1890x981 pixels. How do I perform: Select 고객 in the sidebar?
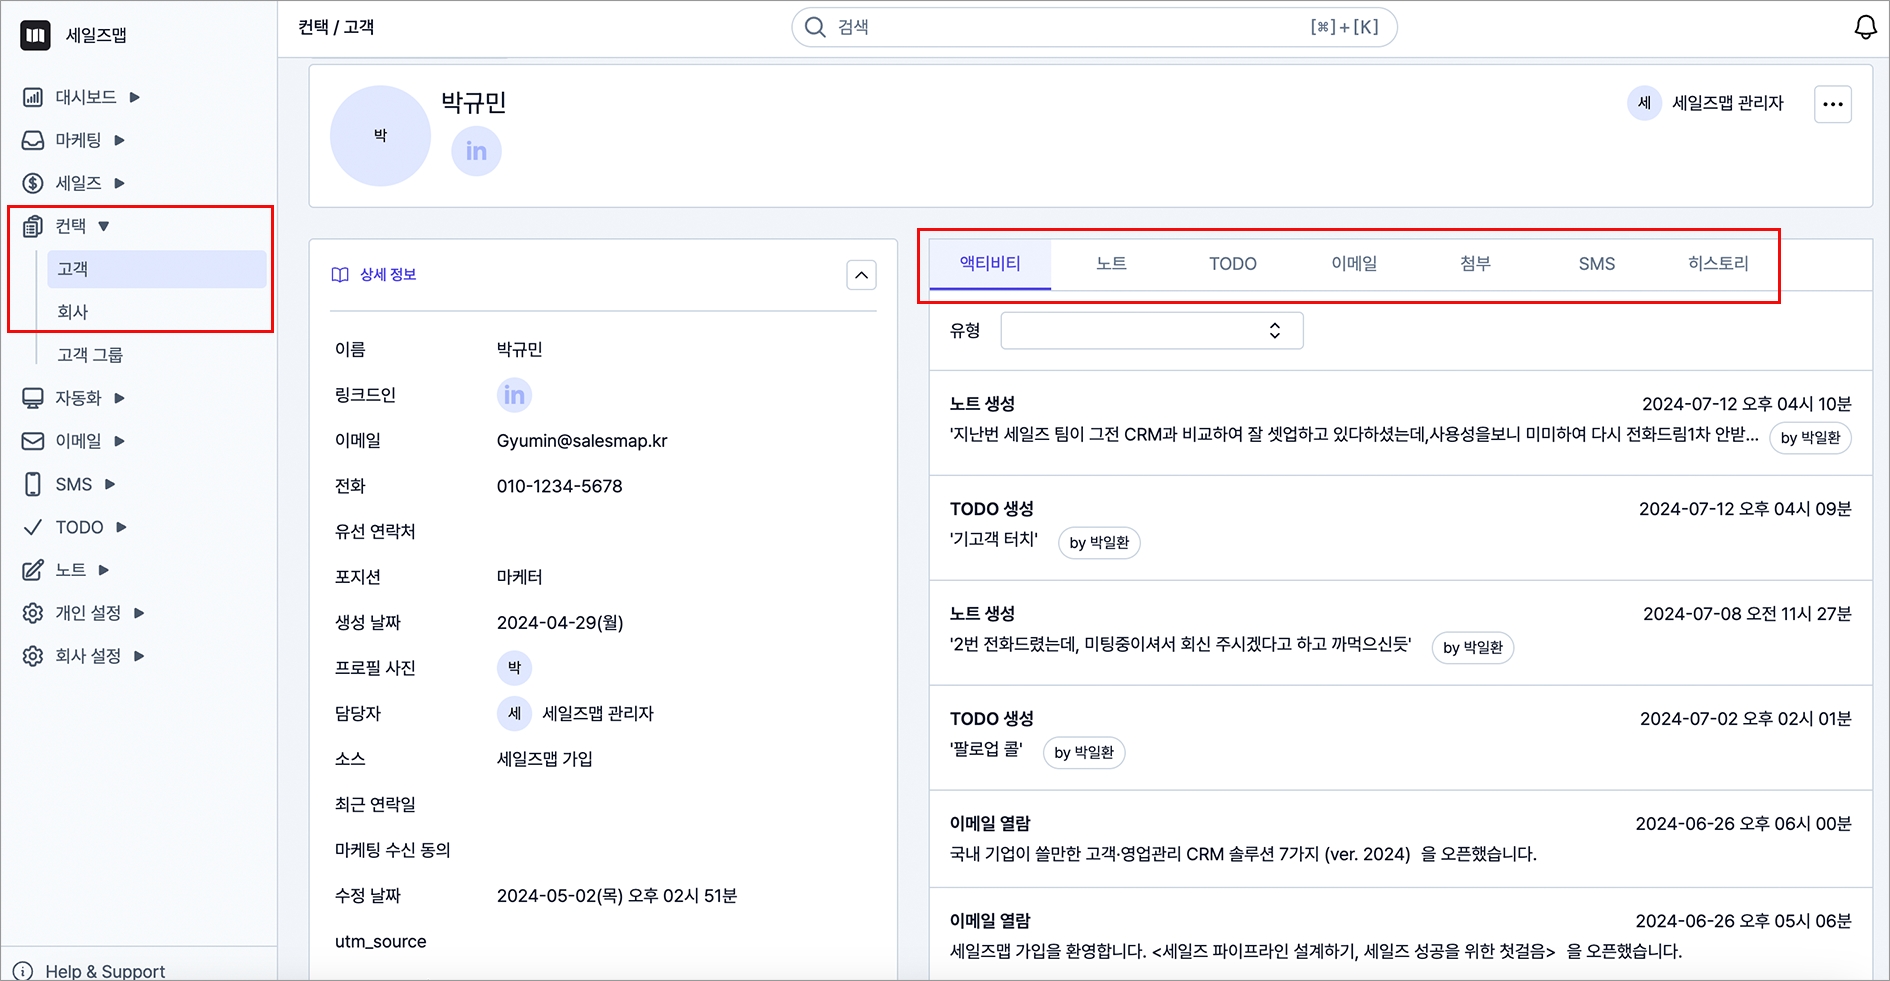point(156,269)
